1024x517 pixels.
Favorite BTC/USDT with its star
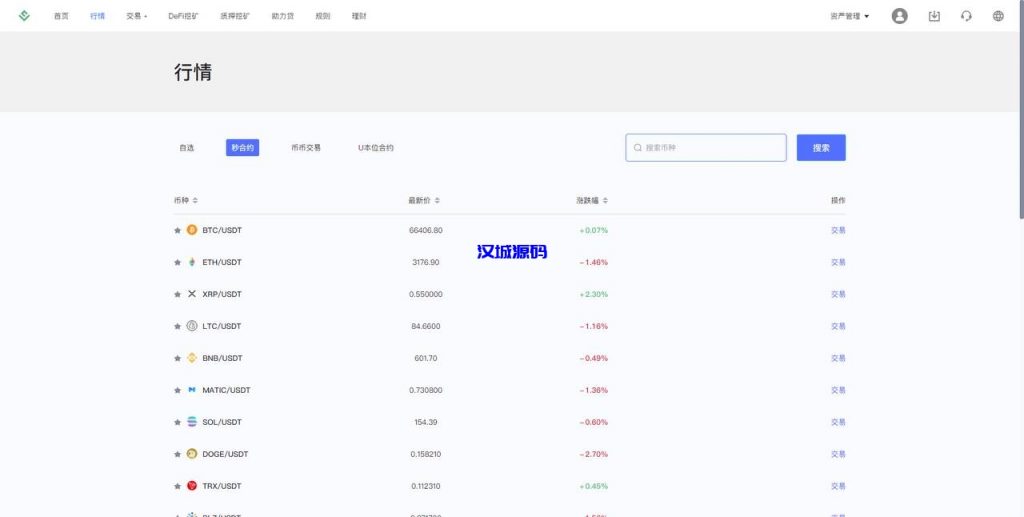pyautogui.click(x=177, y=230)
